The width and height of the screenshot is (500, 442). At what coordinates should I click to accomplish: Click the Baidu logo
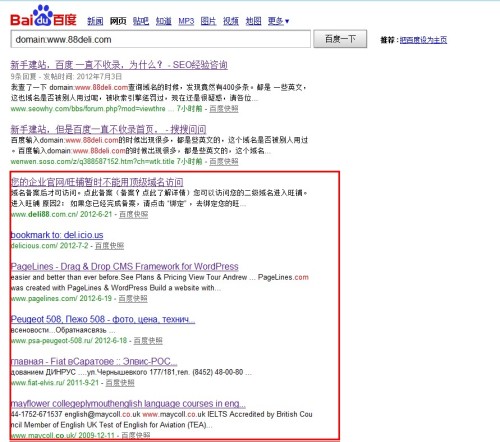43,16
